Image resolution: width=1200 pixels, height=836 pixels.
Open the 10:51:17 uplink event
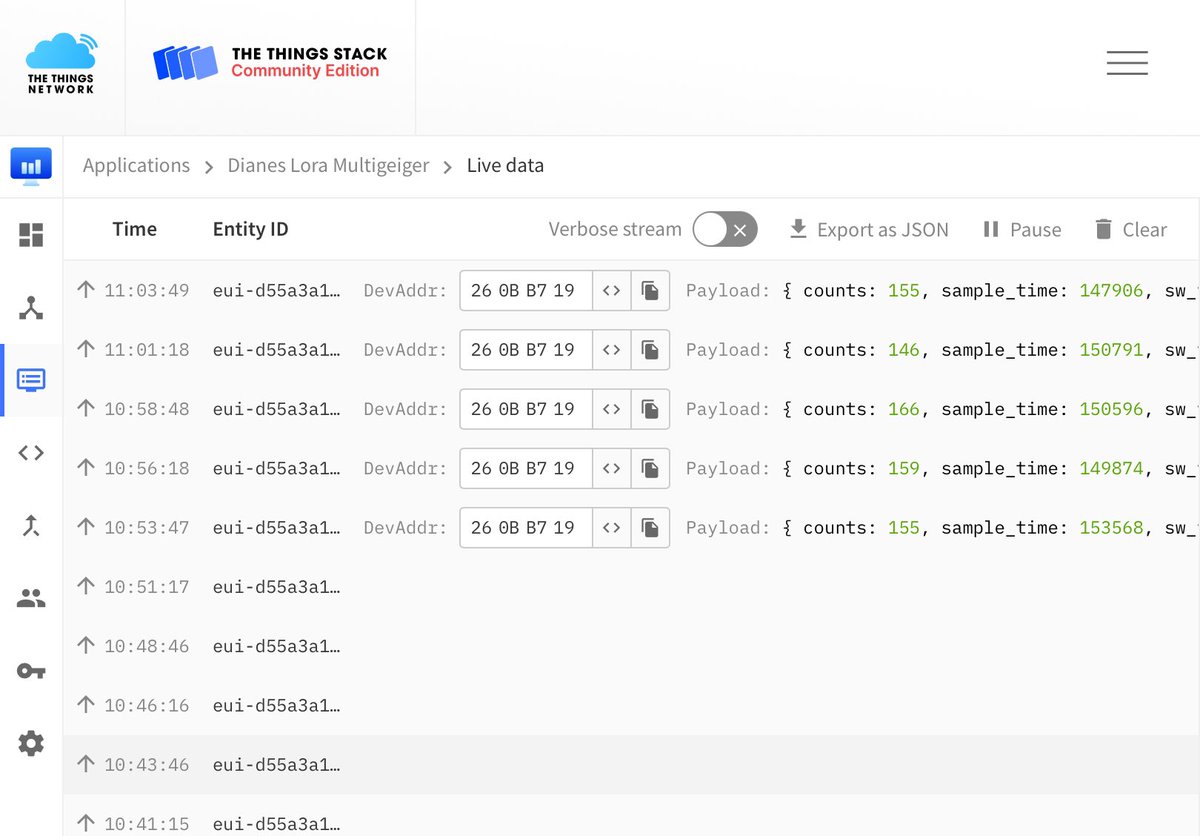point(631,587)
